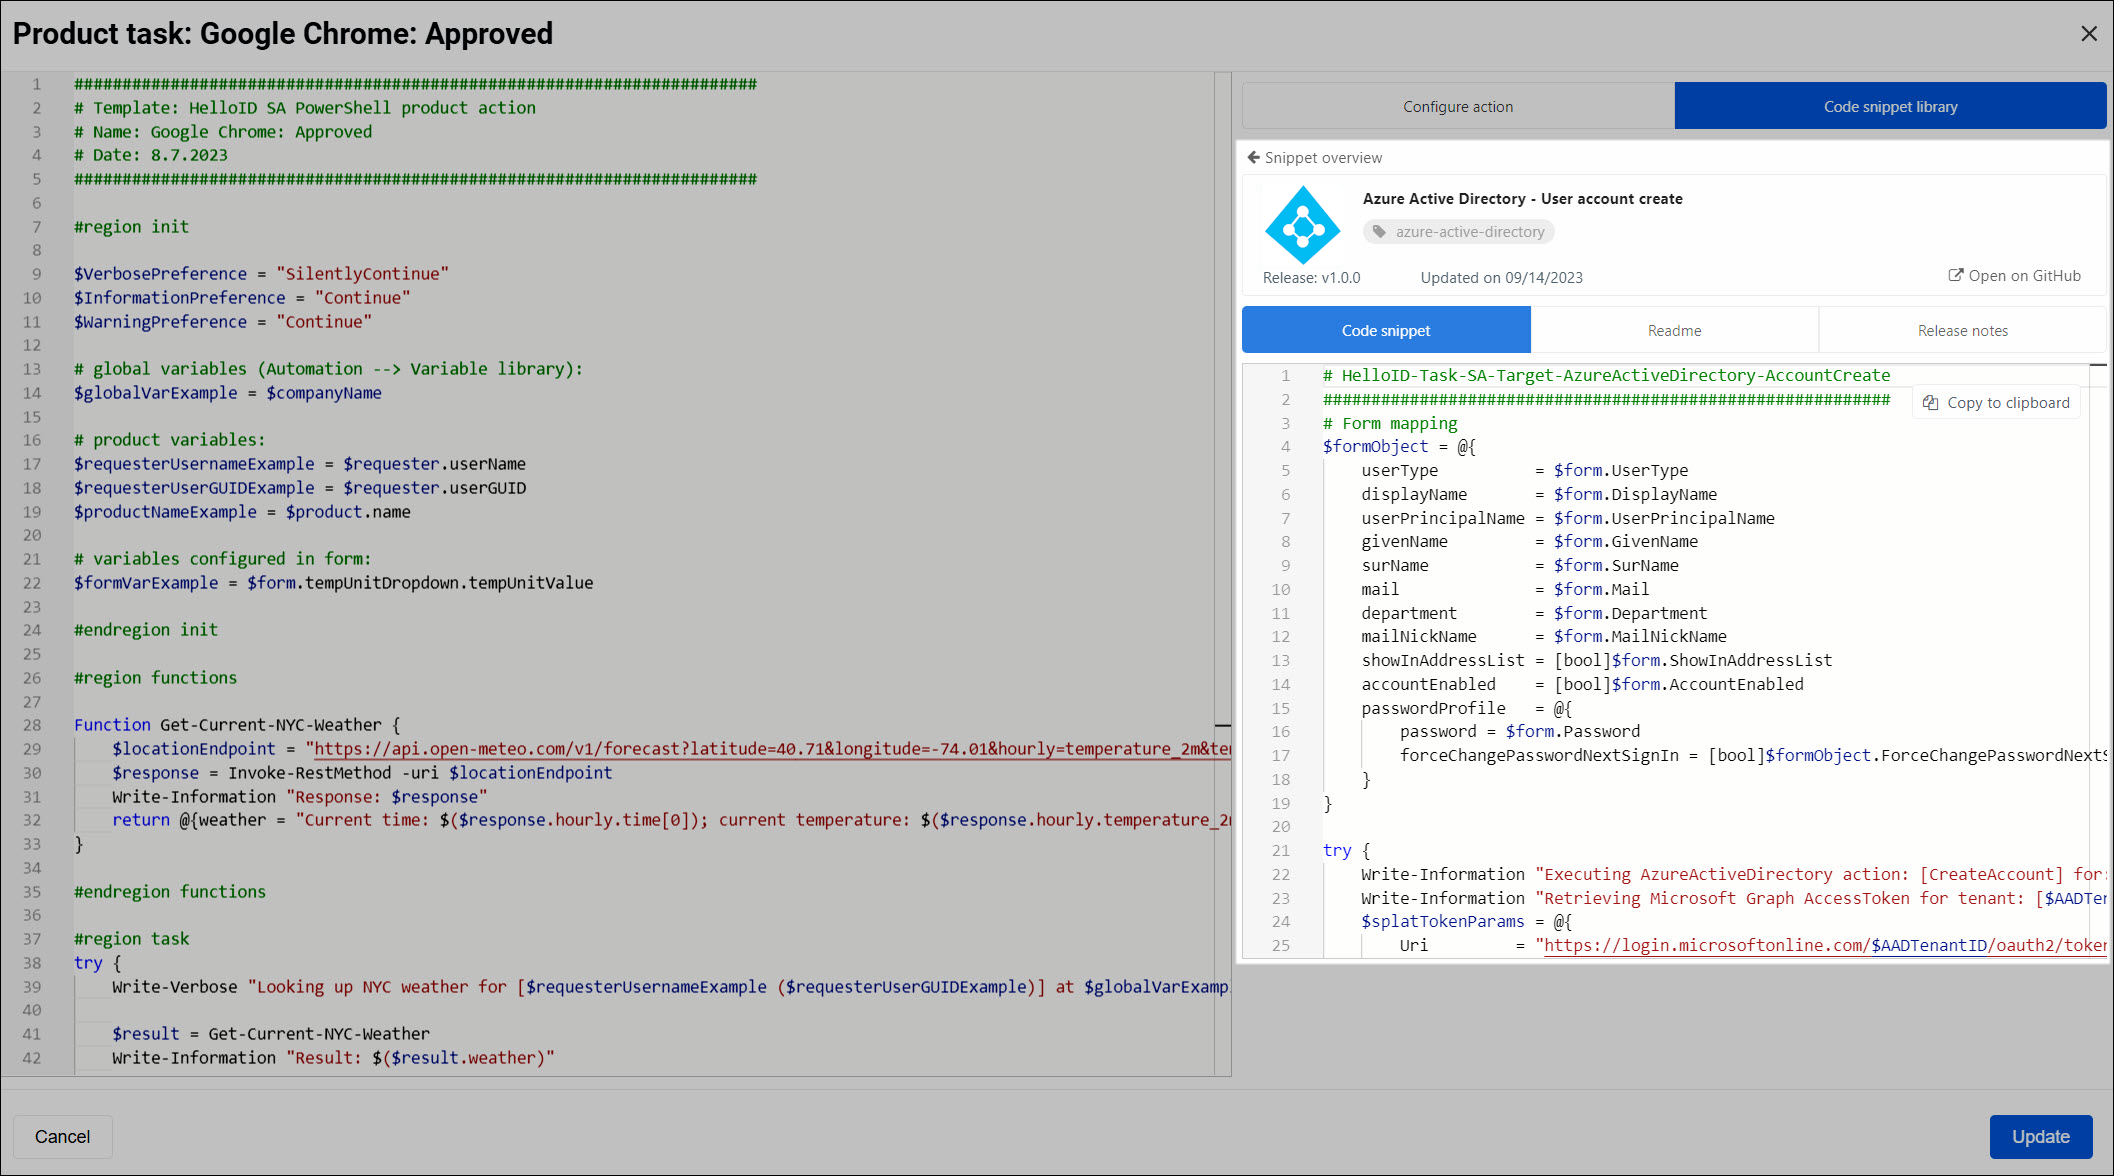Viewport: 2114px width, 1176px height.
Task: Click 'accountEnabled' line in snippet
Action: (x=1582, y=684)
